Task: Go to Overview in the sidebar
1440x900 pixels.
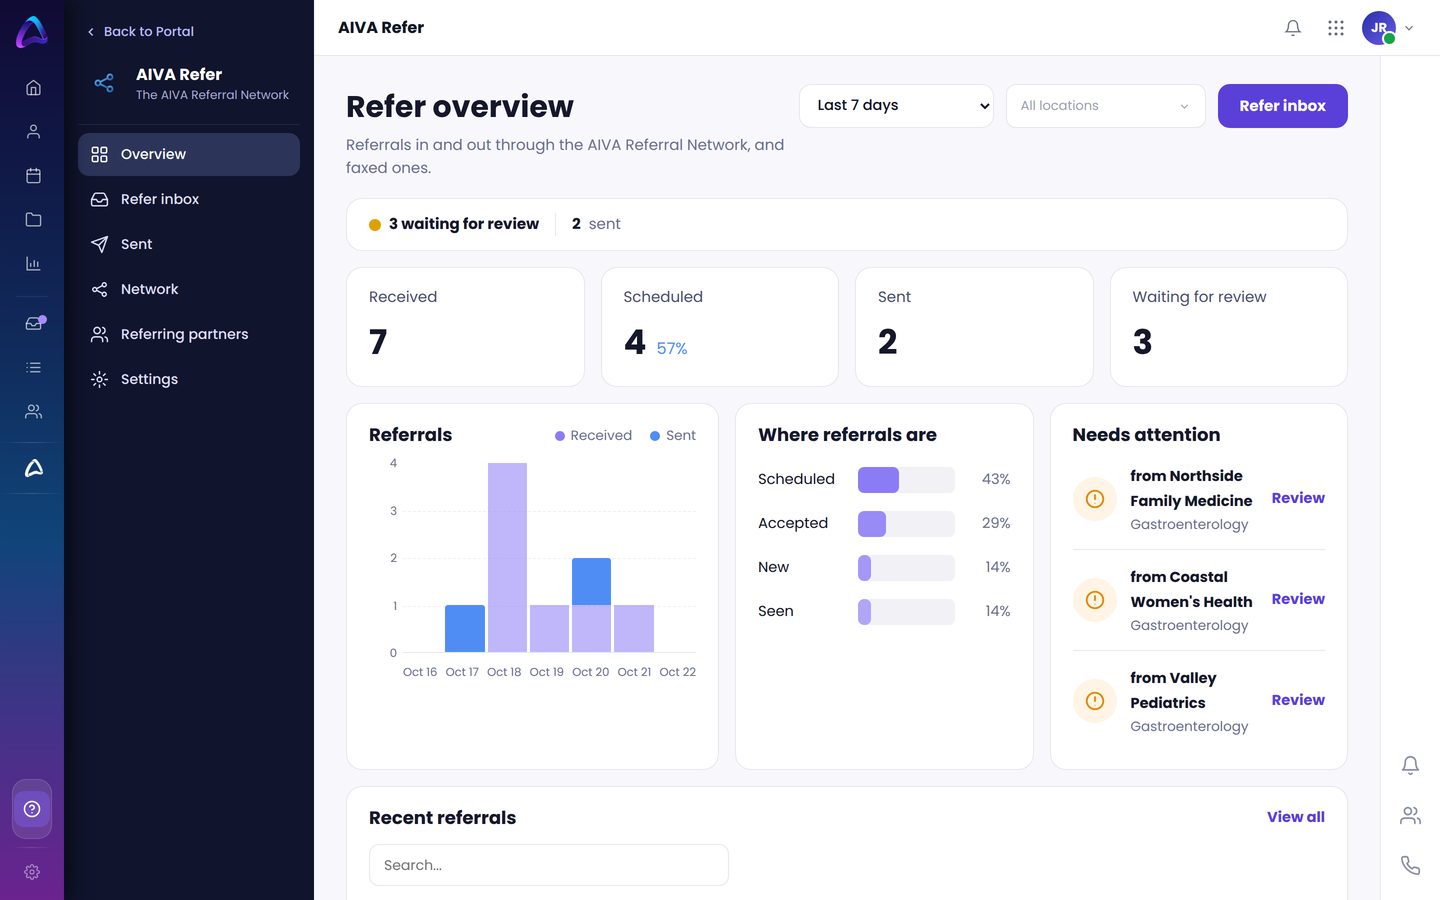Action: 189,154
